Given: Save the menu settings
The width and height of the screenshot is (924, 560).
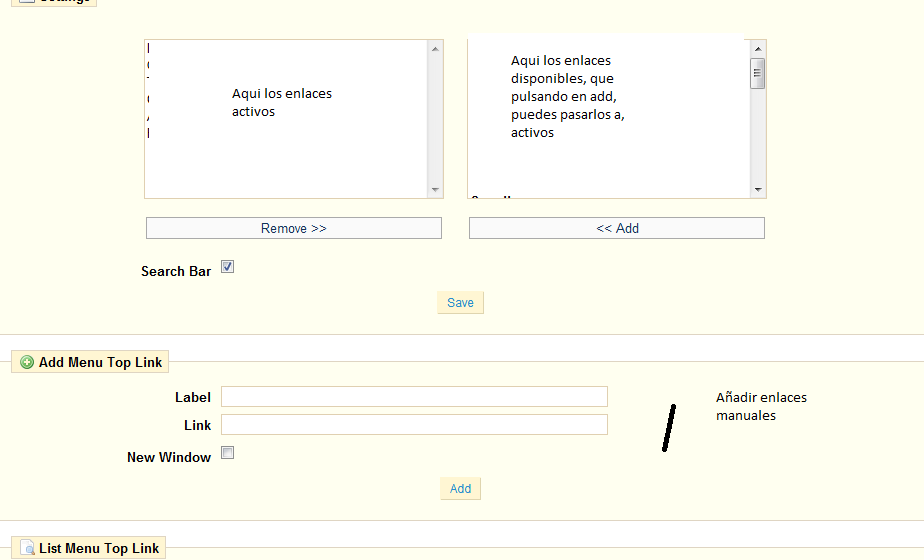Looking at the screenshot, I should 460,303.
